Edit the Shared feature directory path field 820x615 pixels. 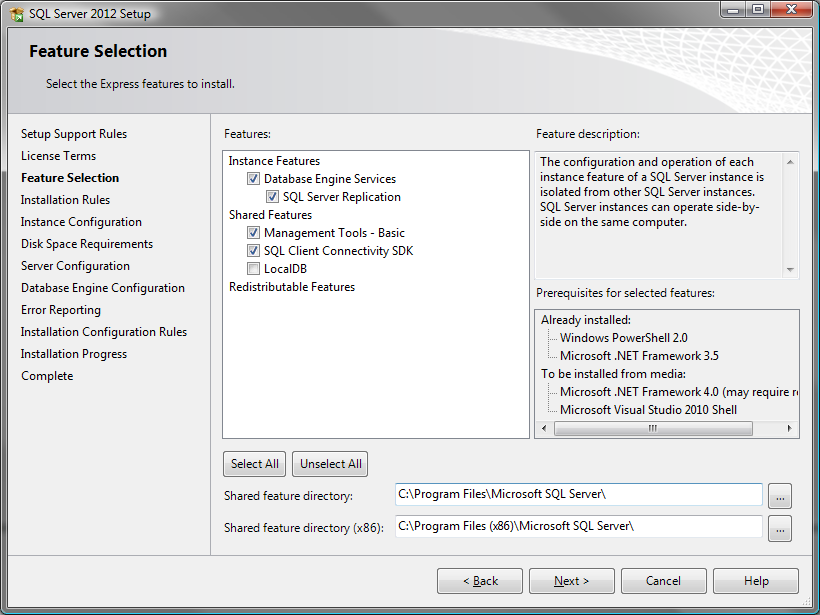click(578, 495)
